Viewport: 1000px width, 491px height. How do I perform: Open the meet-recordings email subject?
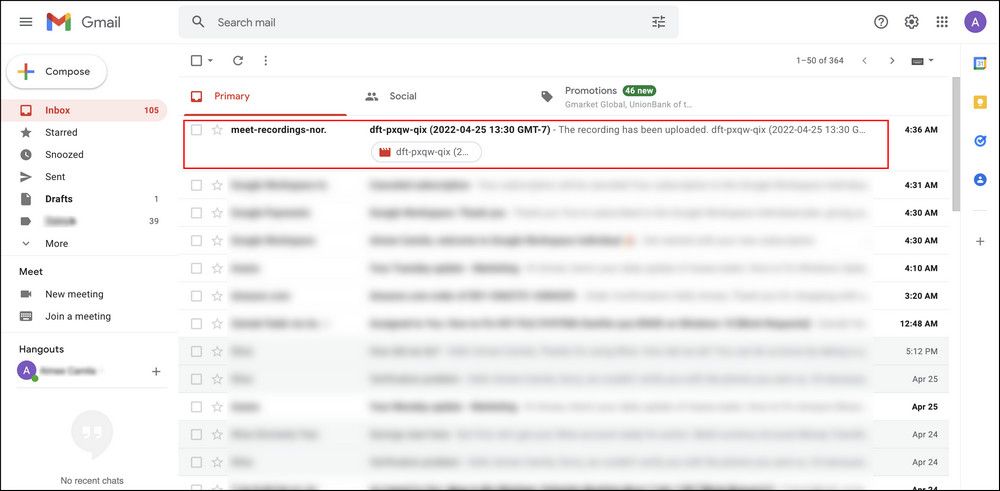pyautogui.click(x=460, y=130)
